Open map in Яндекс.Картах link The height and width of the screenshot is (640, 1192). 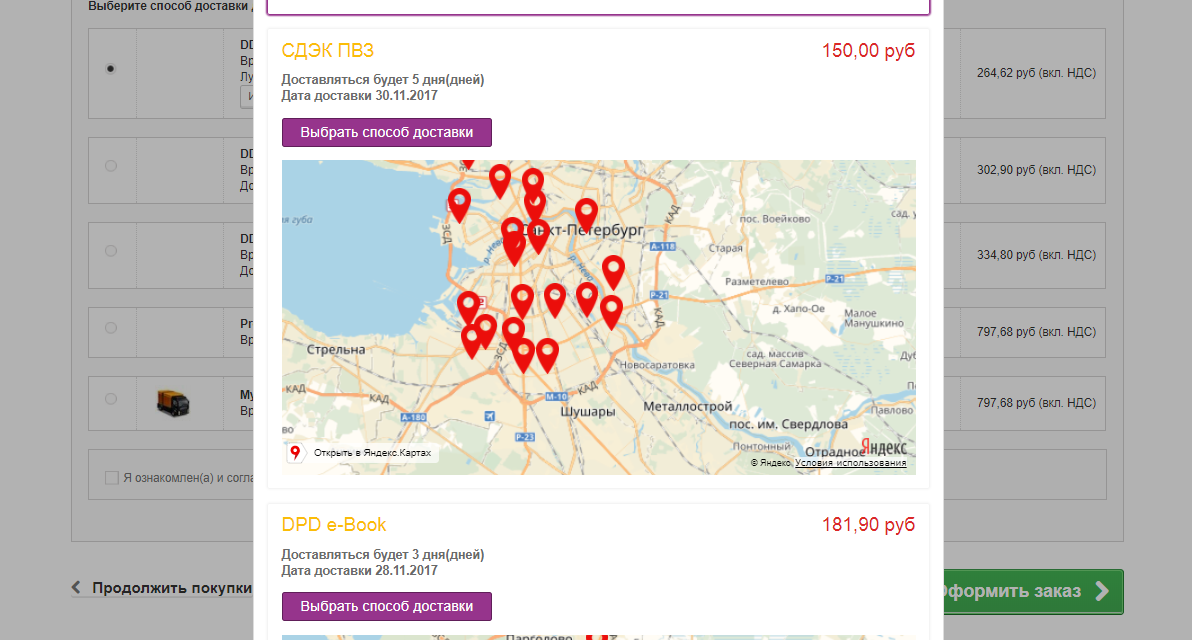tap(372, 452)
